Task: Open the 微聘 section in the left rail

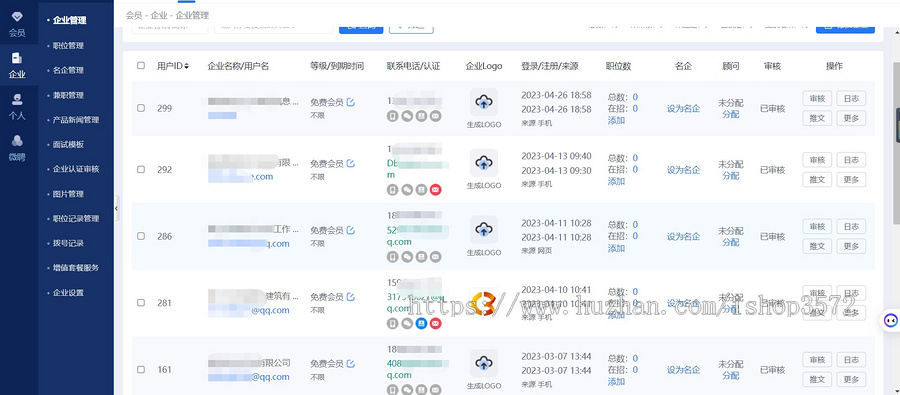Action: 17,148
